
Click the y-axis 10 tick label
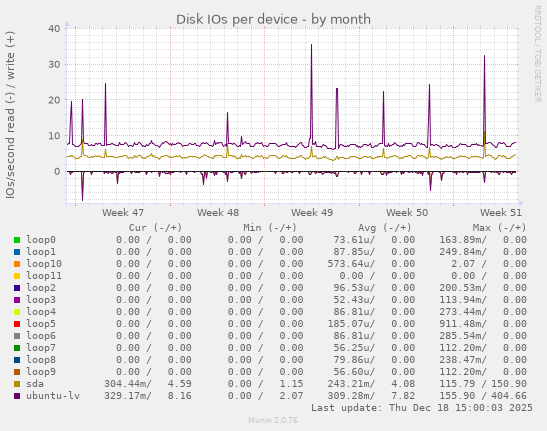point(54,136)
